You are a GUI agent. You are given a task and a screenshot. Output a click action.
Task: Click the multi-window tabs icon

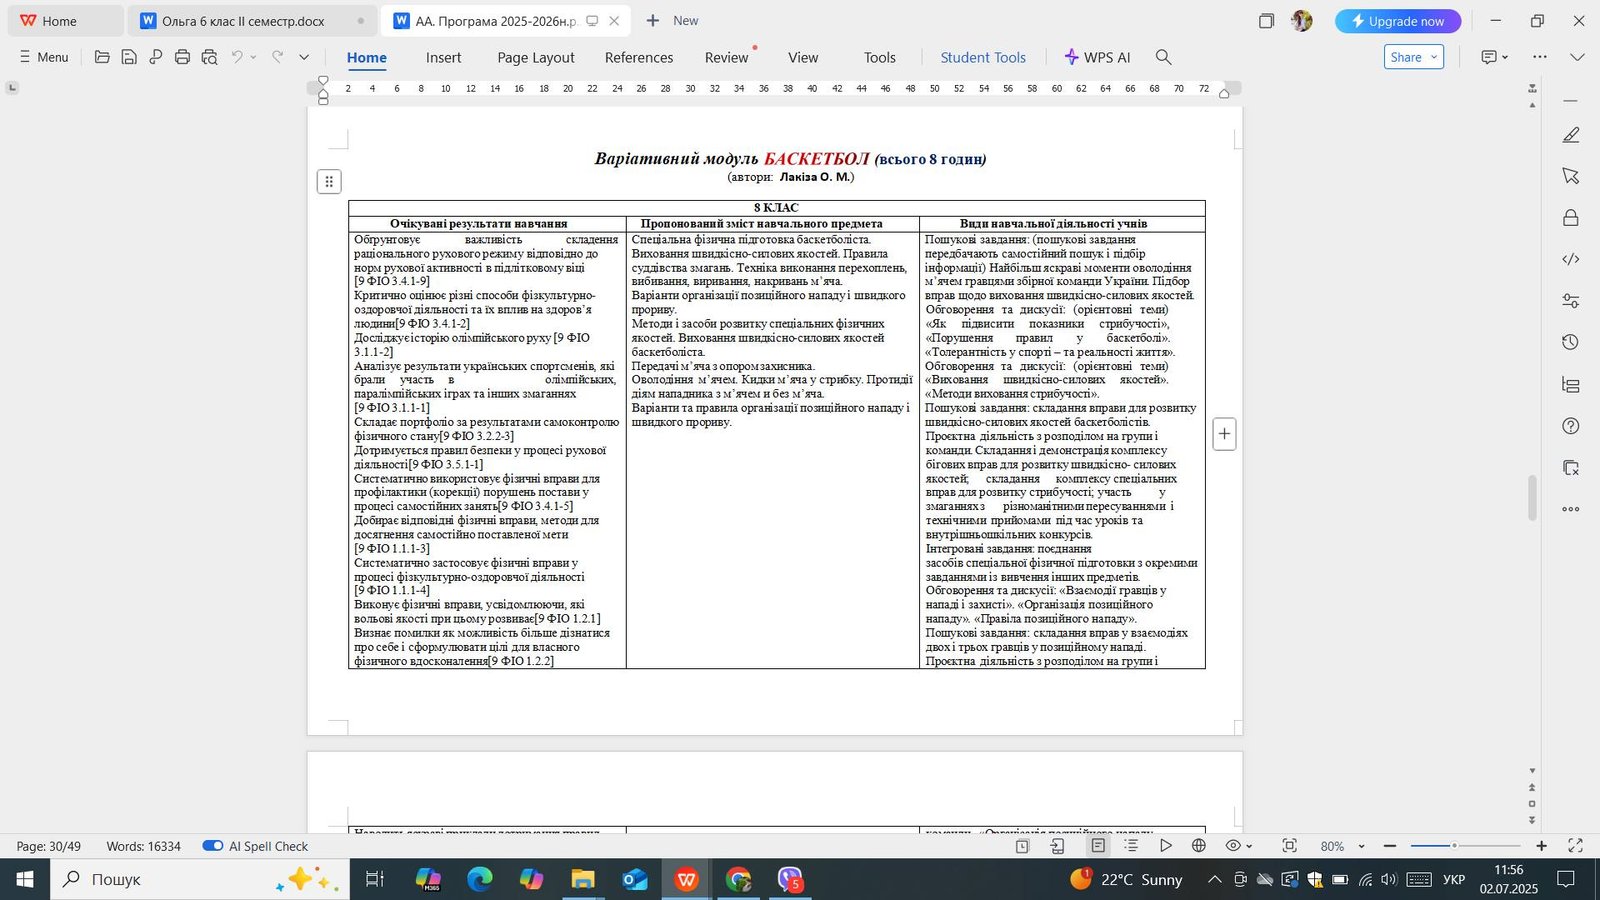pos(1266,21)
